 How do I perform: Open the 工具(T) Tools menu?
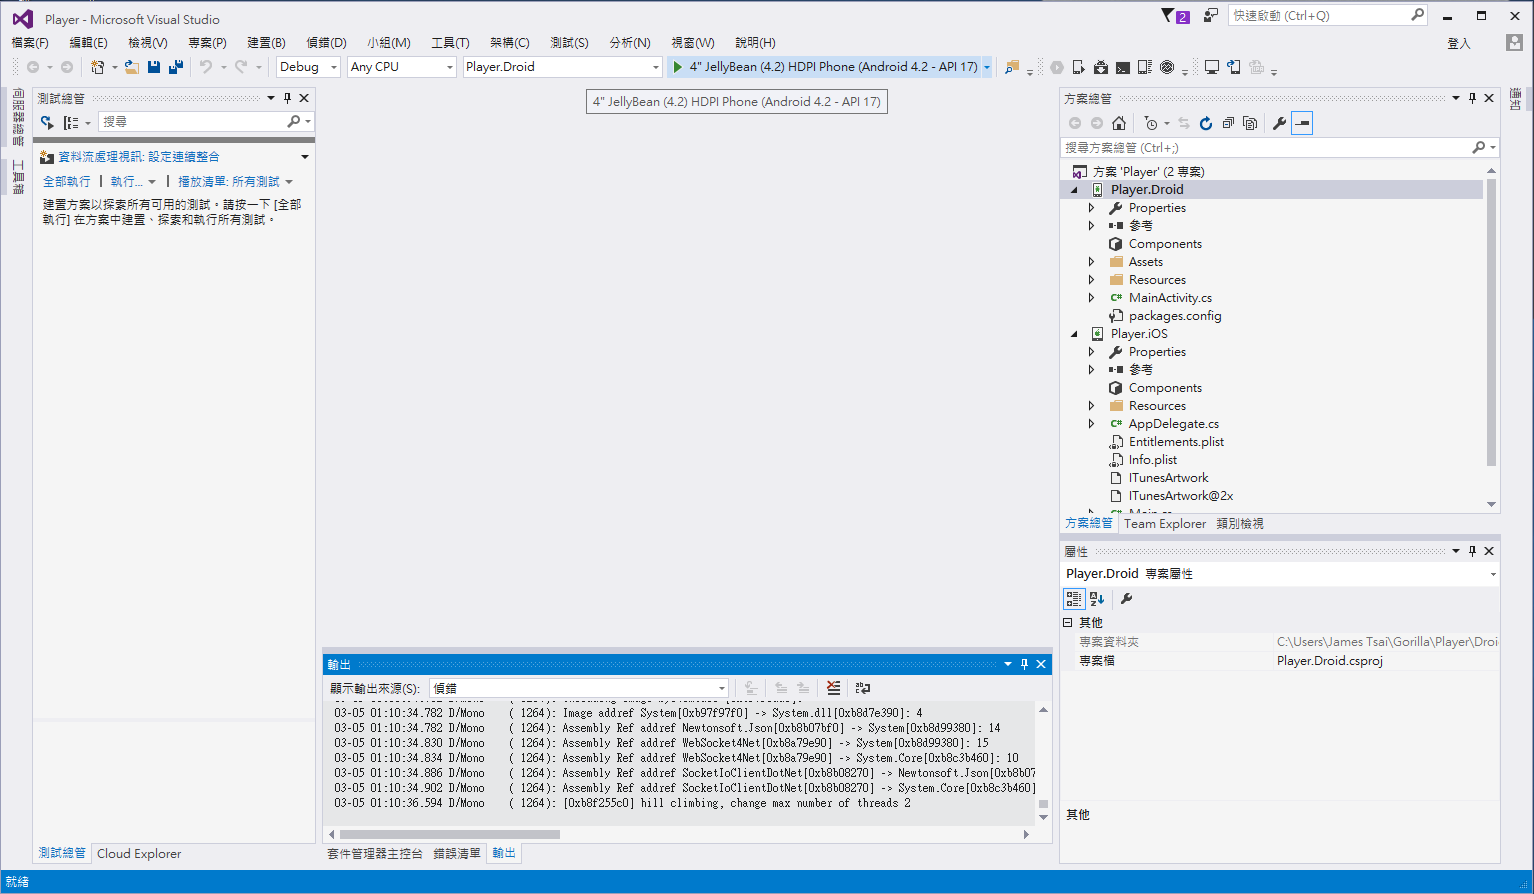pyautogui.click(x=450, y=43)
